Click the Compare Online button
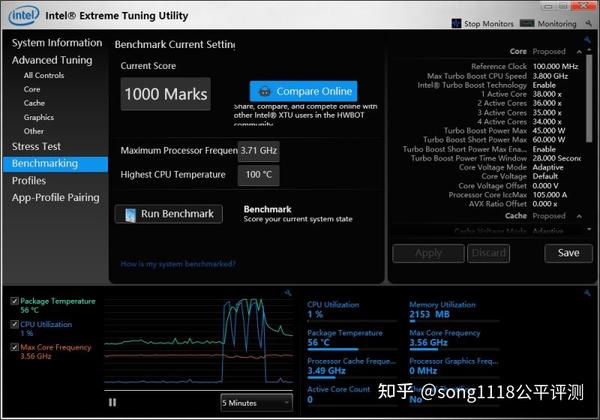Viewport: 600px width, 420px height. tap(303, 91)
